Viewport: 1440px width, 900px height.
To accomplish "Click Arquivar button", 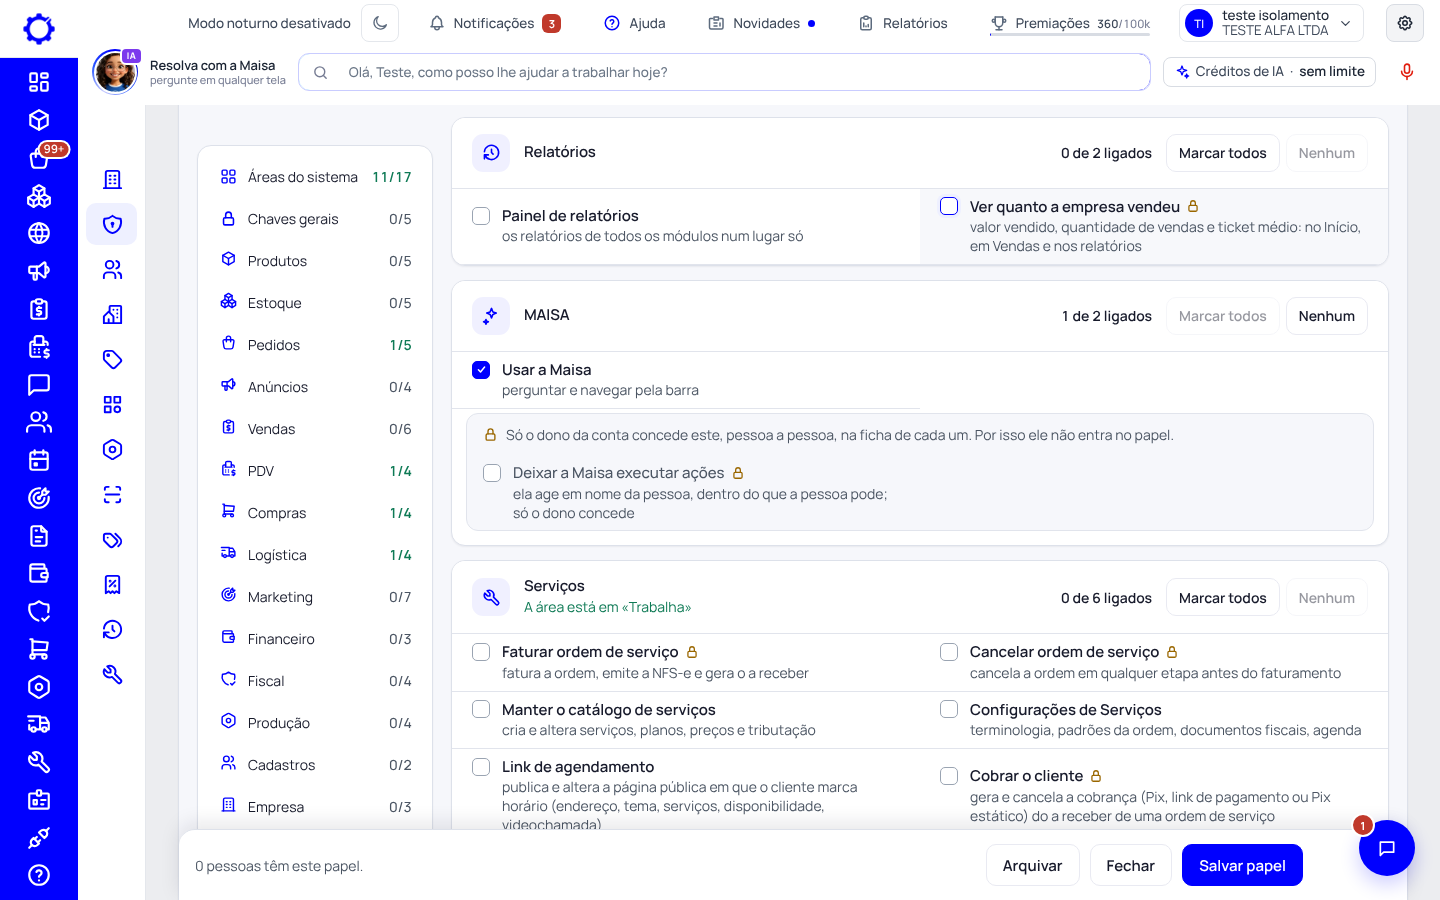I will pos(1032,865).
